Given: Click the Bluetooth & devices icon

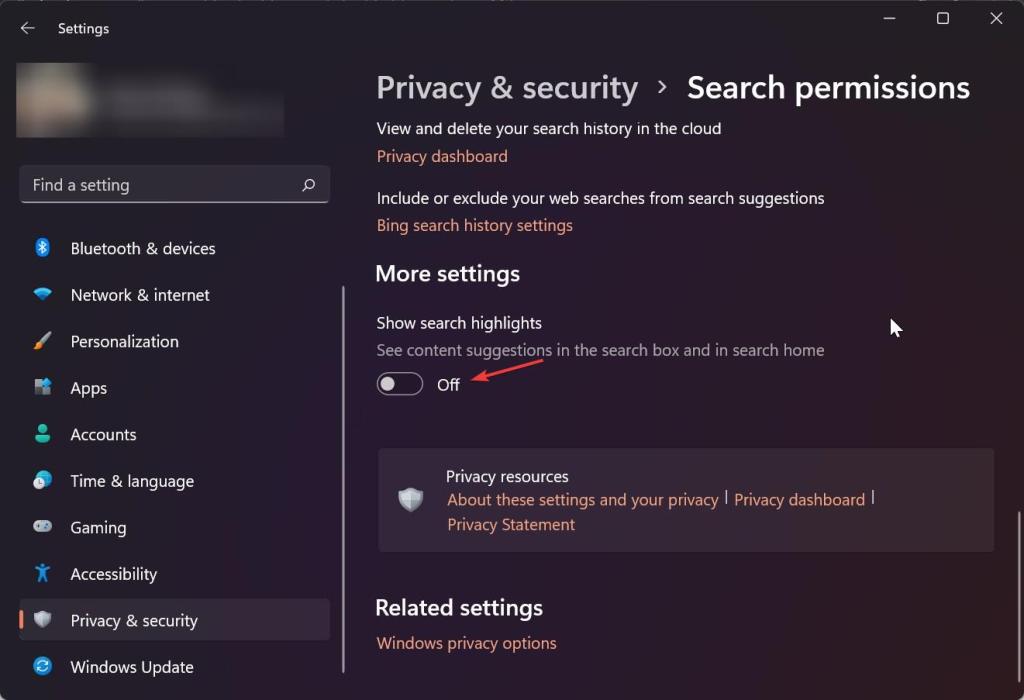Looking at the screenshot, I should tap(42, 248).
